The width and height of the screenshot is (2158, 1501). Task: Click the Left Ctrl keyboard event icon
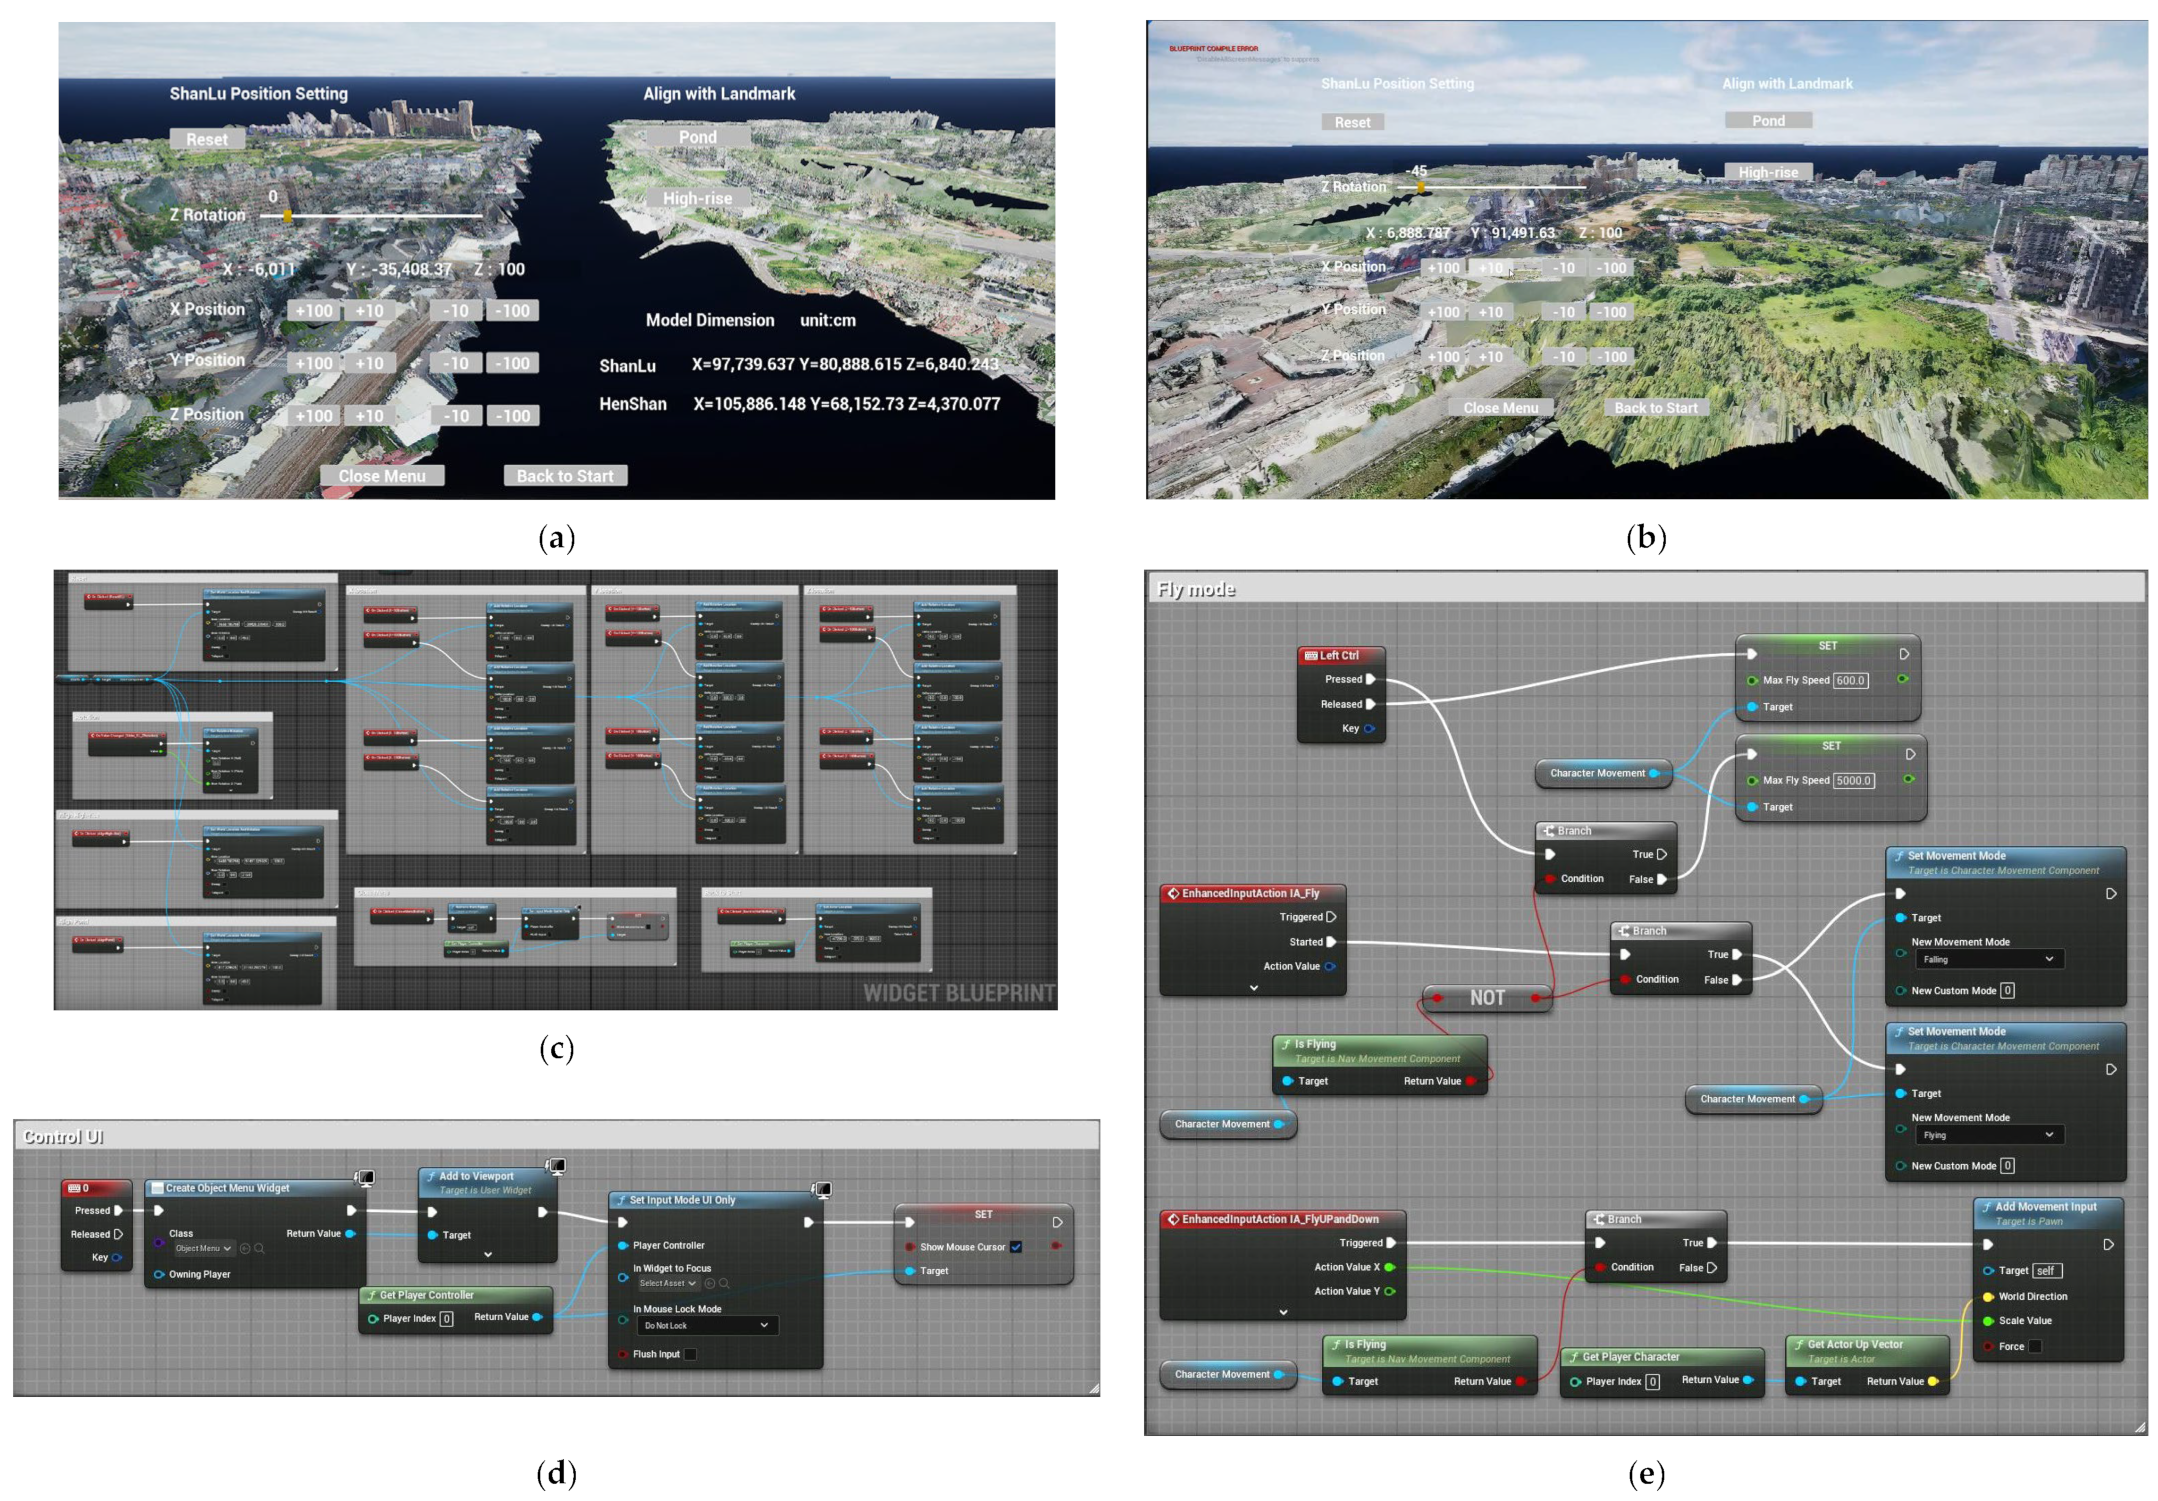1310,656
